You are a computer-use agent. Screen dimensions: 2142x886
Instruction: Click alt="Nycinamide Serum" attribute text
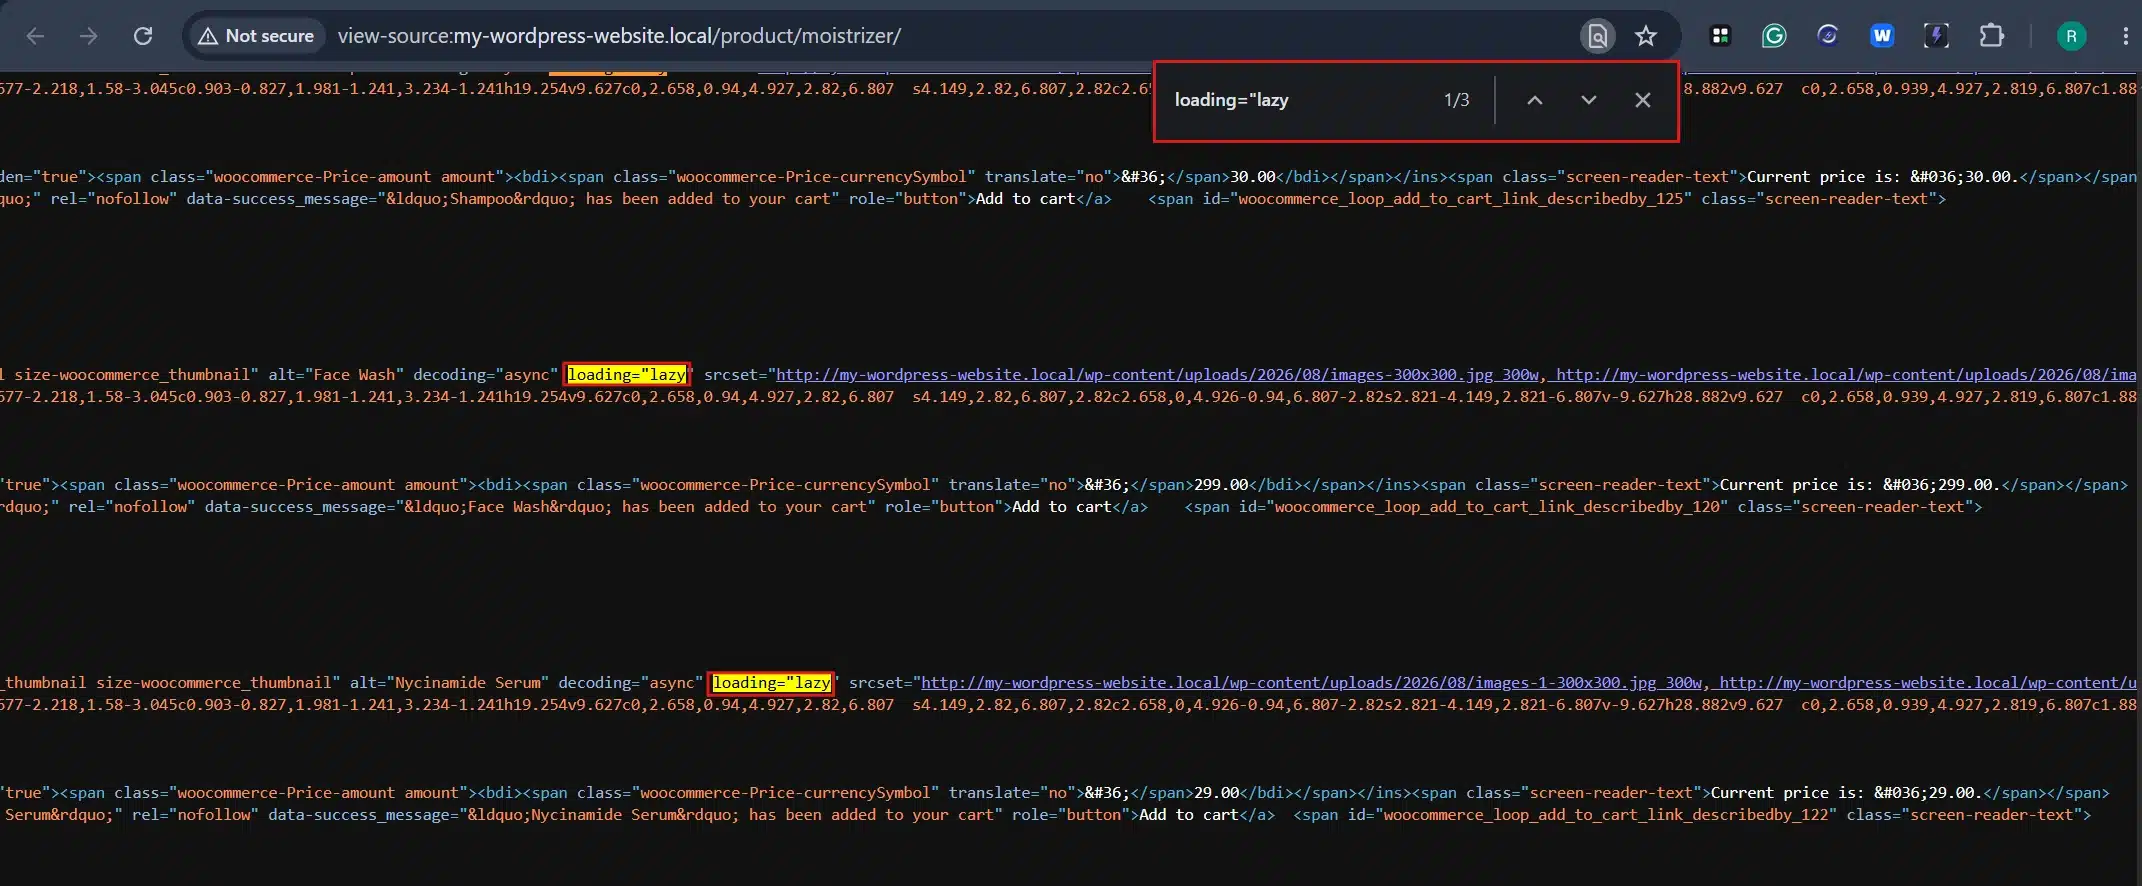449,683
